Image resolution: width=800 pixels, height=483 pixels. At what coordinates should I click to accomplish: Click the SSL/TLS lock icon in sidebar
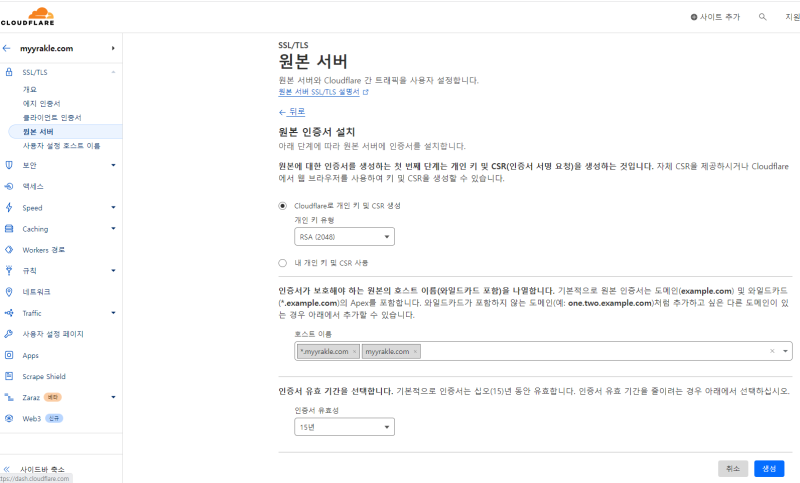point(8,73)
